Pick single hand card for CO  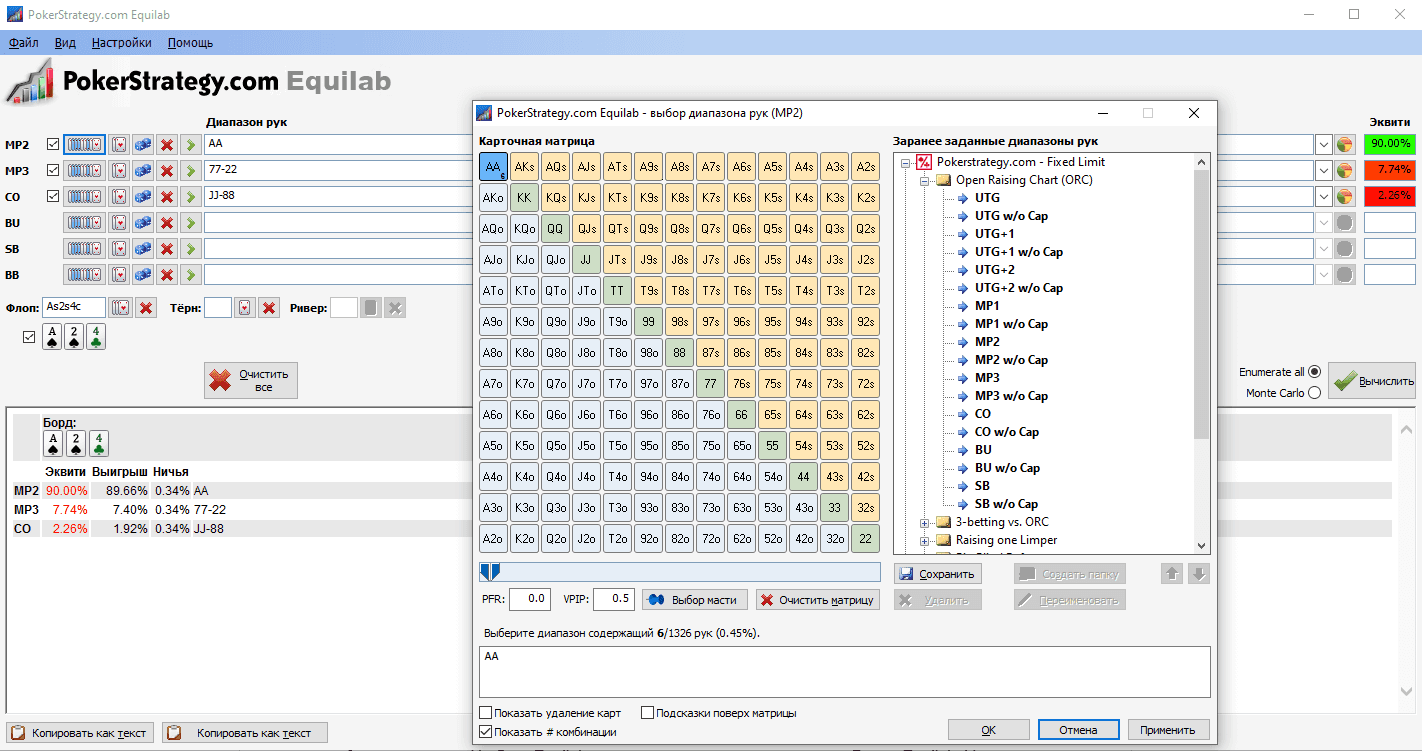tap(119, 197)
